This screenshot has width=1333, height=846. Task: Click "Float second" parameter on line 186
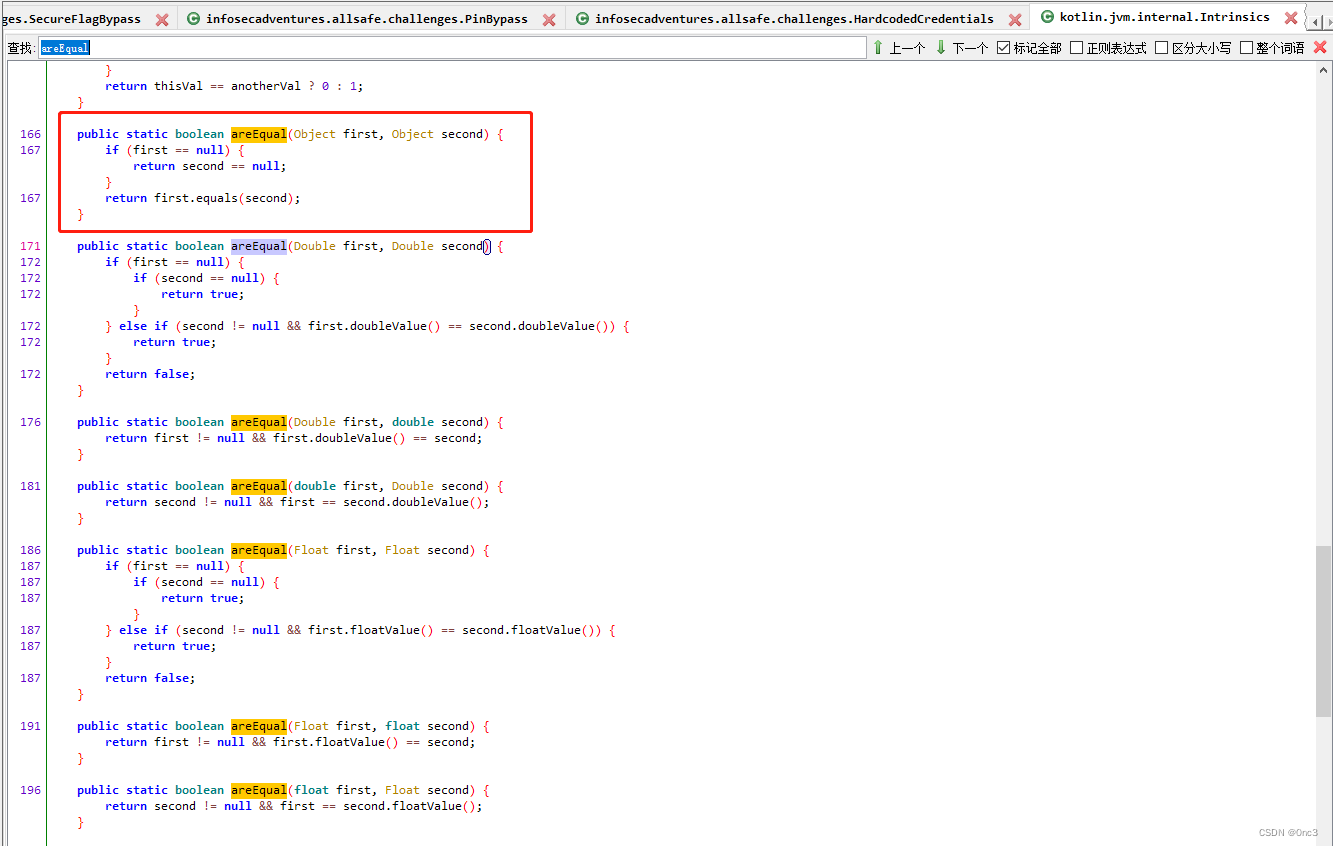427,550
